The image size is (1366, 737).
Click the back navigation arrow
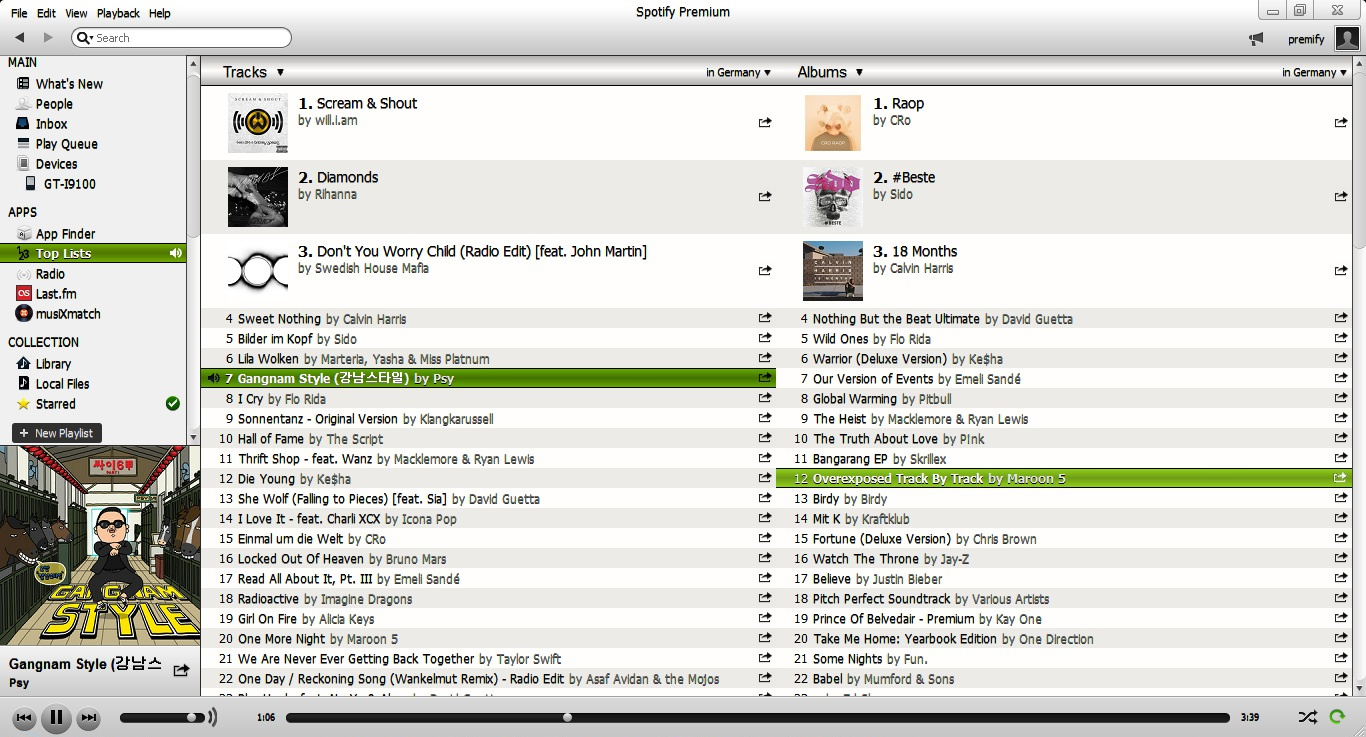point(19,38)
